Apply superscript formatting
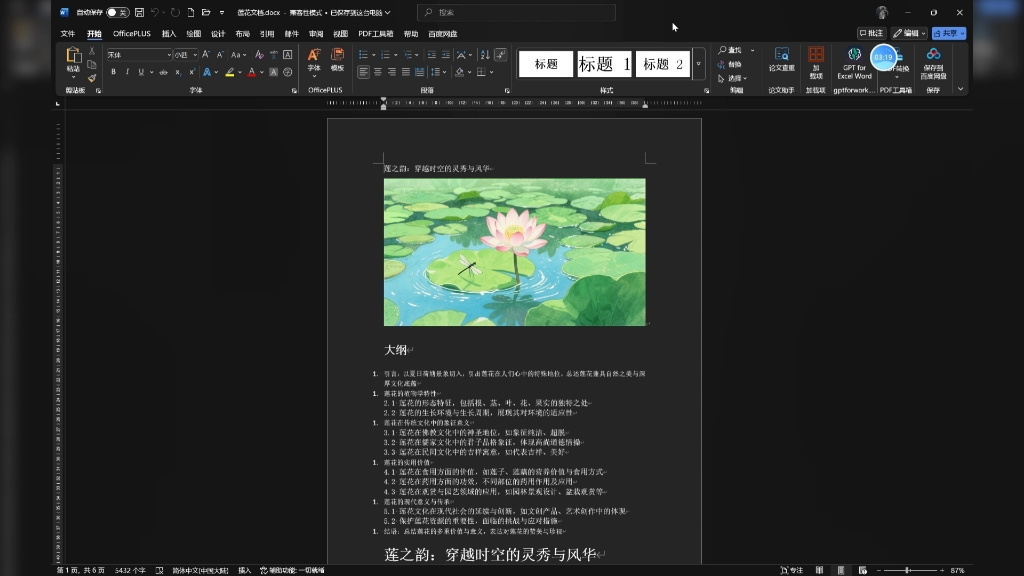The height and width of the screenshot is (576, 1024). pos(191,72)
